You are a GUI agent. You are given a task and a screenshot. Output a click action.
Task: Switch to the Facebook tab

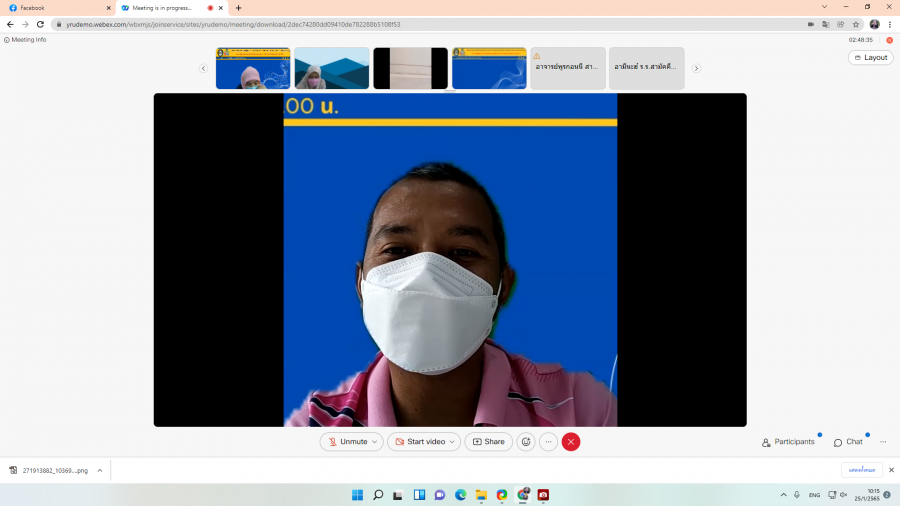click(55, 7)
